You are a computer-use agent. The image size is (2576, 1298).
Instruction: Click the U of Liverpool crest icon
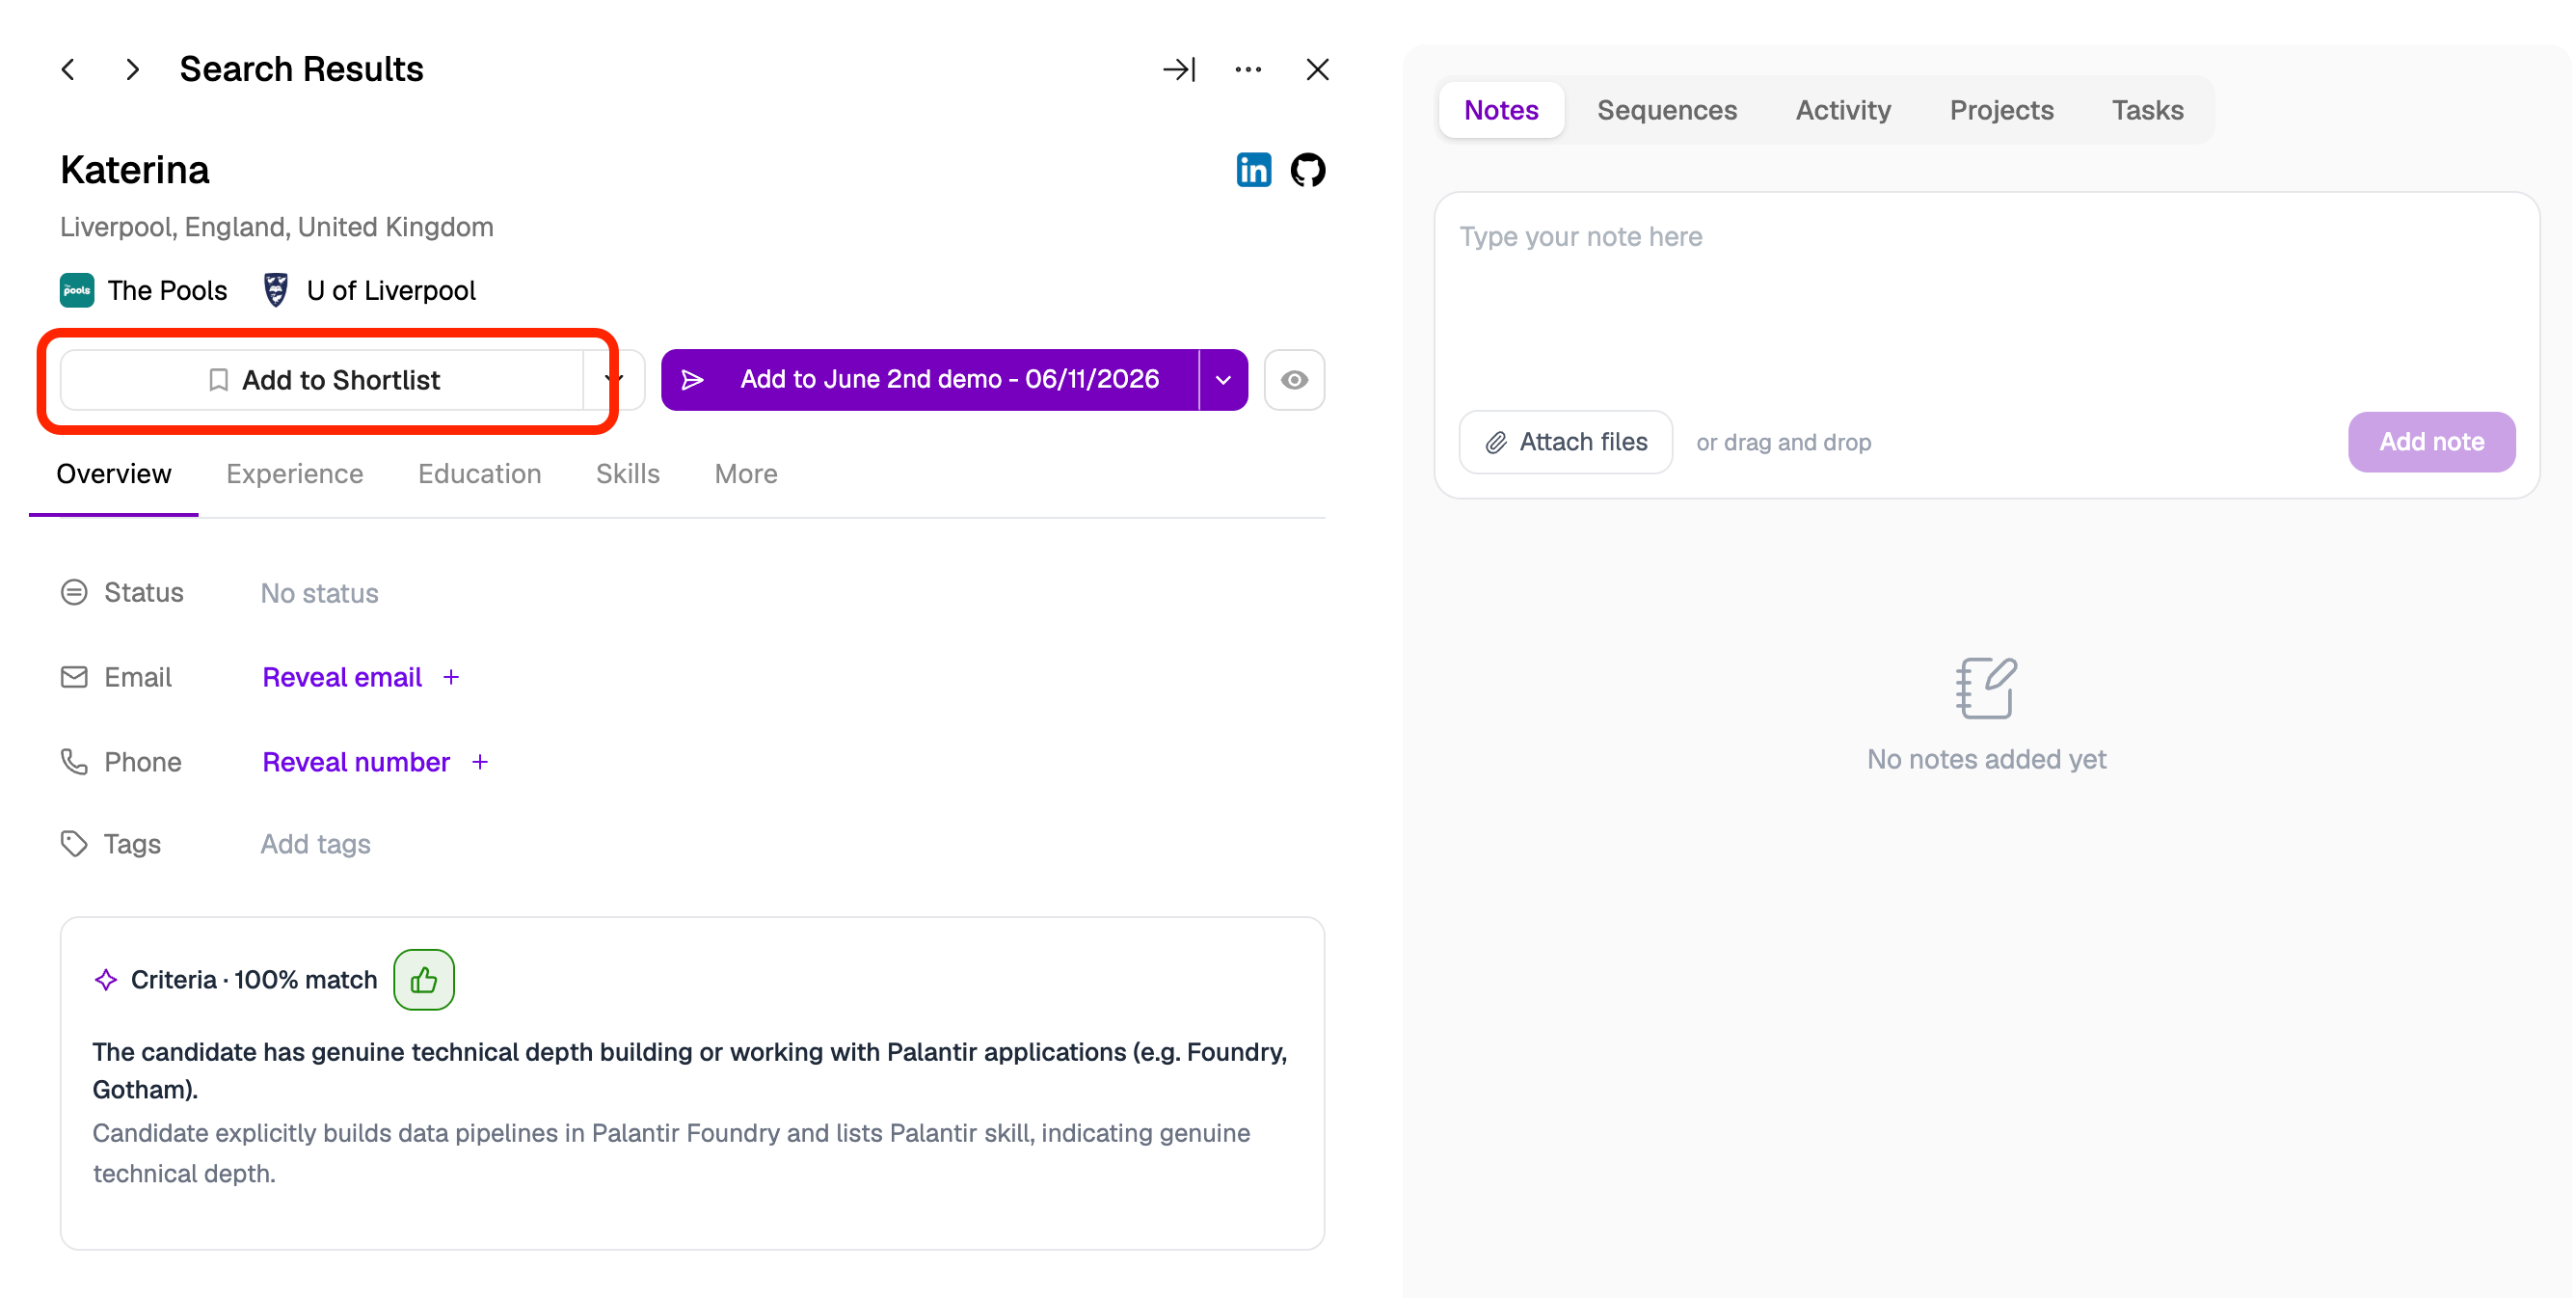point(276,290)
